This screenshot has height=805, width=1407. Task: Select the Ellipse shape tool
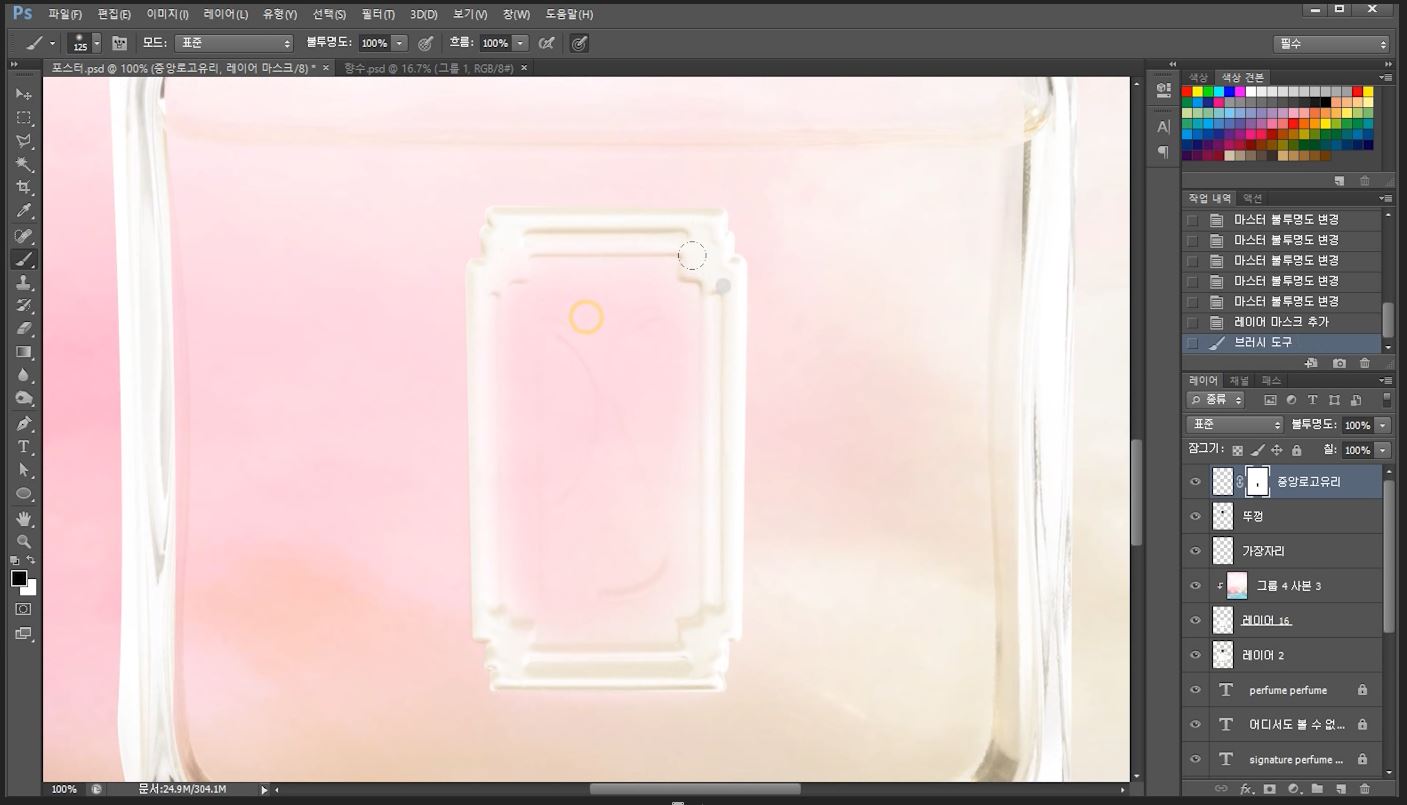(24, 494)
